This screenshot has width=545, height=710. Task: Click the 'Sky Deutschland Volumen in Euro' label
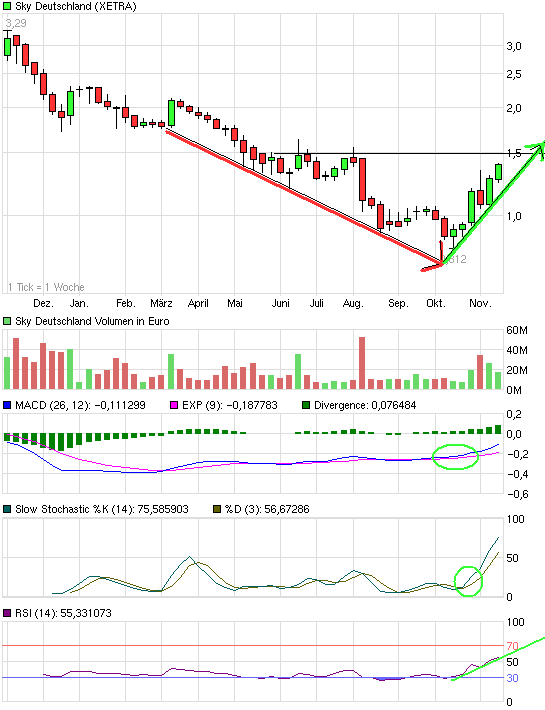[92, 321]
